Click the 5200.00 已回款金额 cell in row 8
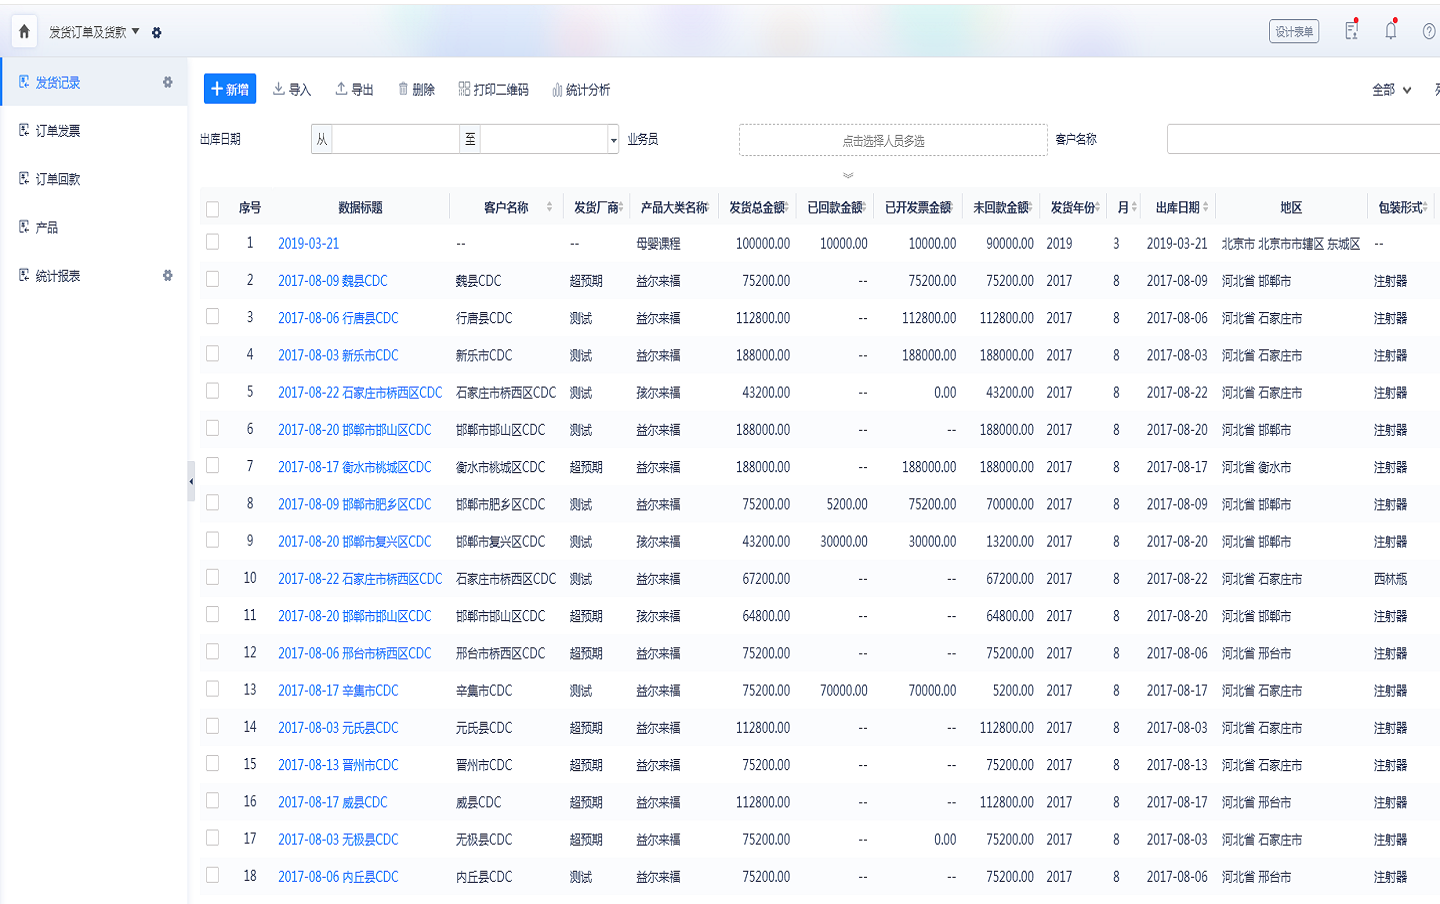 pyautogui.click(x=847, y=504)
